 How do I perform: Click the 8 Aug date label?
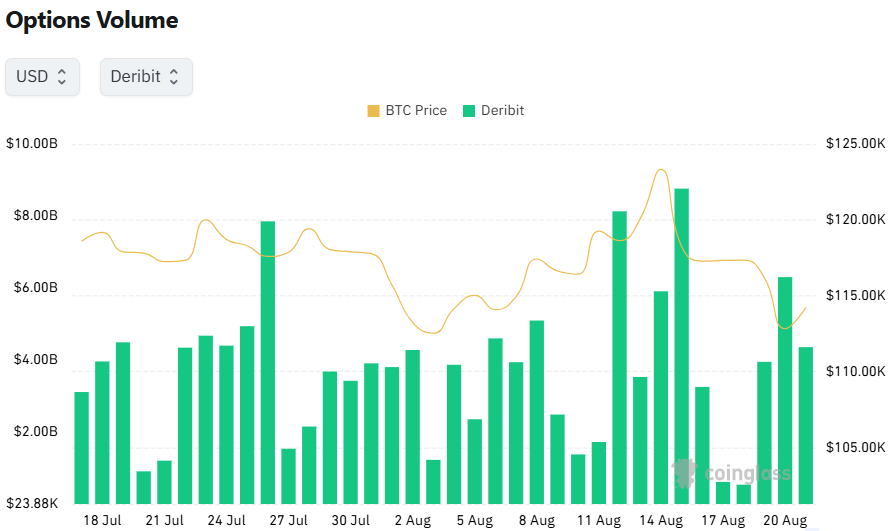tap(537, 520)
